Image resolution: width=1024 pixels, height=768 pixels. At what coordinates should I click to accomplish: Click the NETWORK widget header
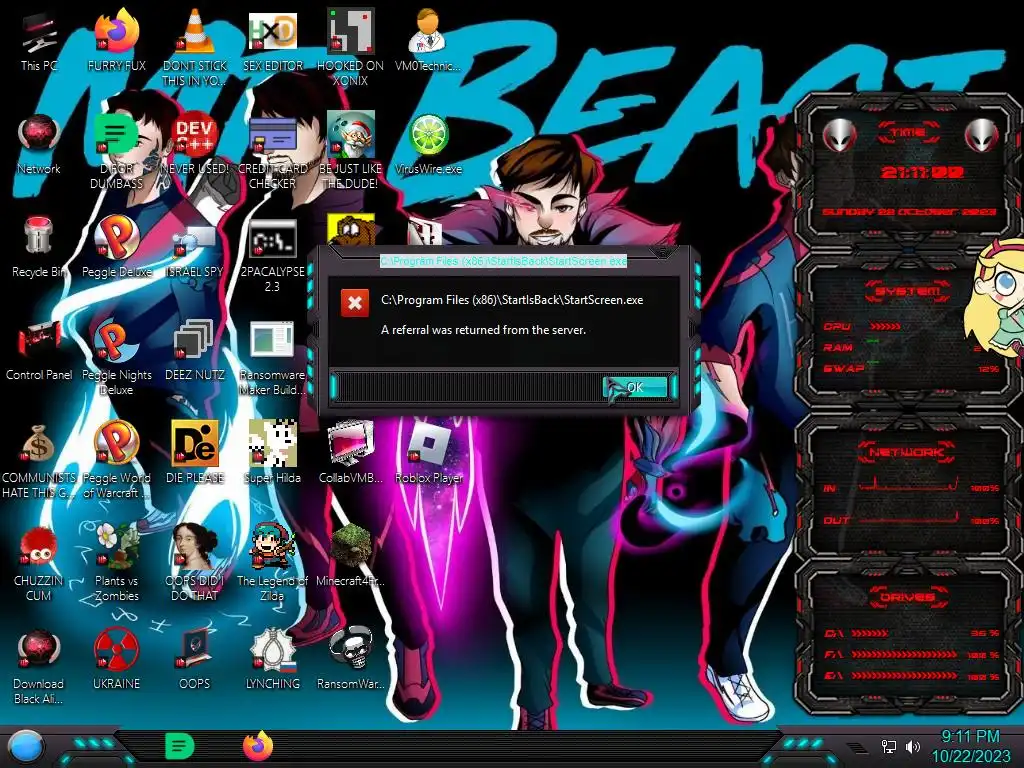tap(908, 451)
